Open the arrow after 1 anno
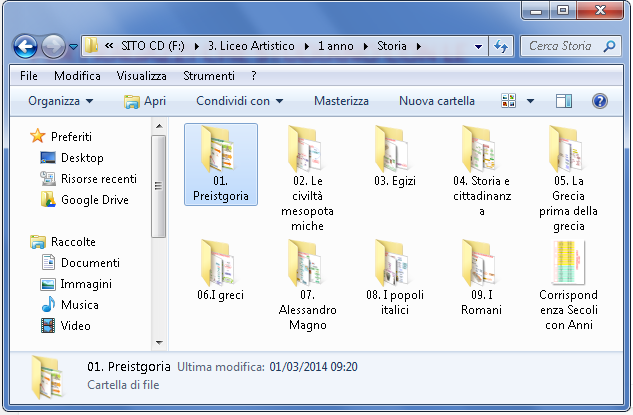633x415 pixels. 366,46
